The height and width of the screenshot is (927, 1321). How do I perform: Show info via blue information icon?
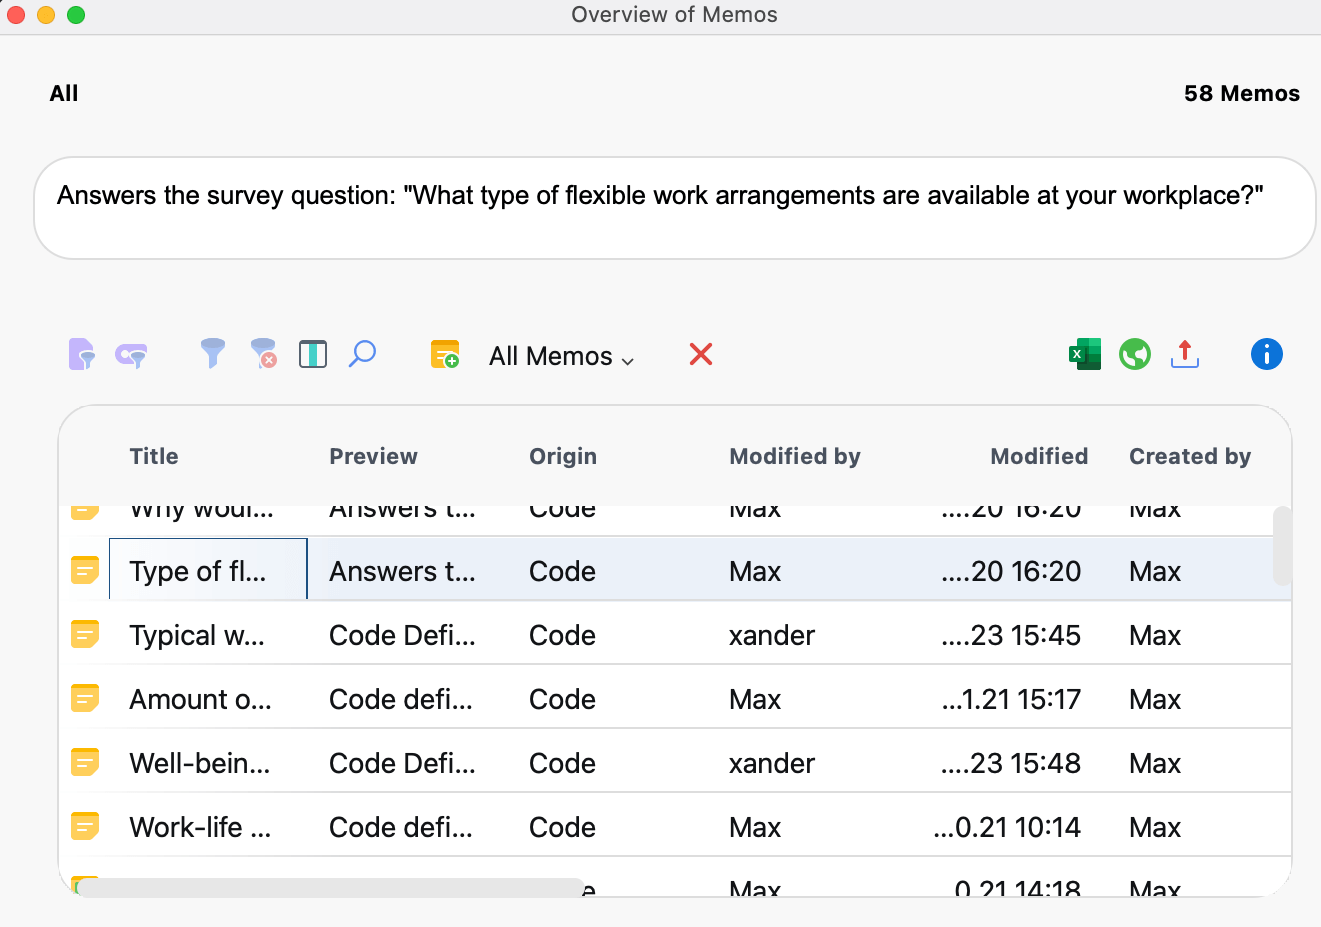click(x=1266, y=354)
